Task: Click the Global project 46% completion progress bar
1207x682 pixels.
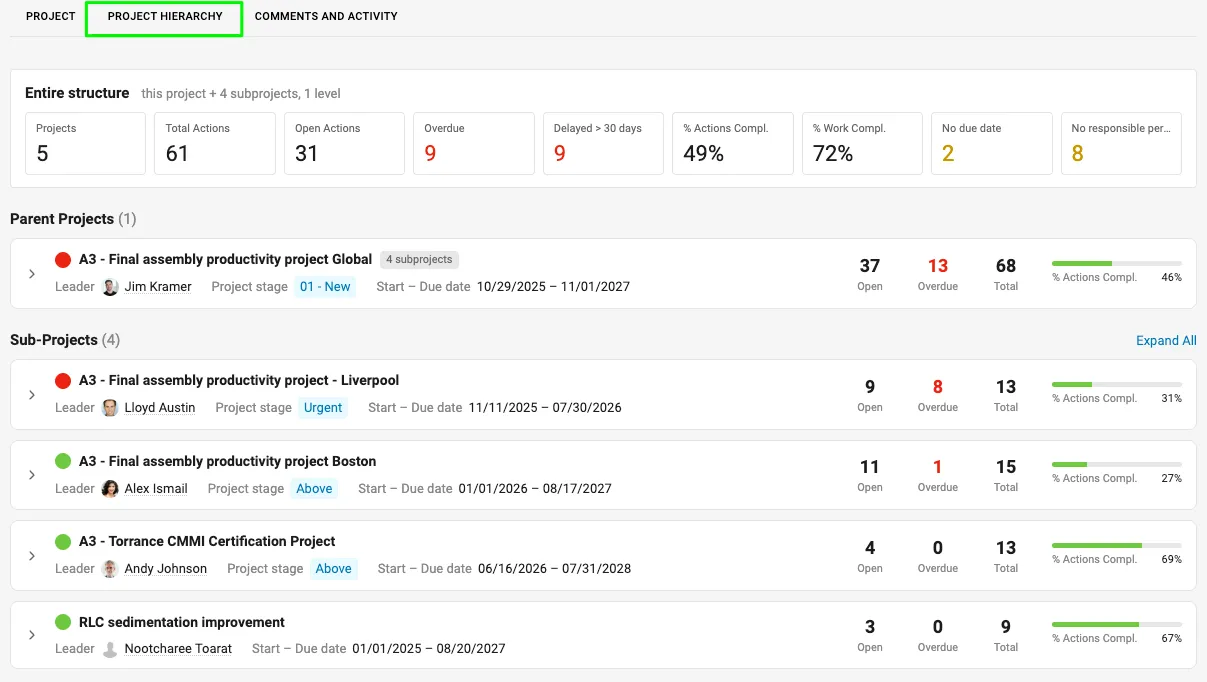Action: point(1117,264)
